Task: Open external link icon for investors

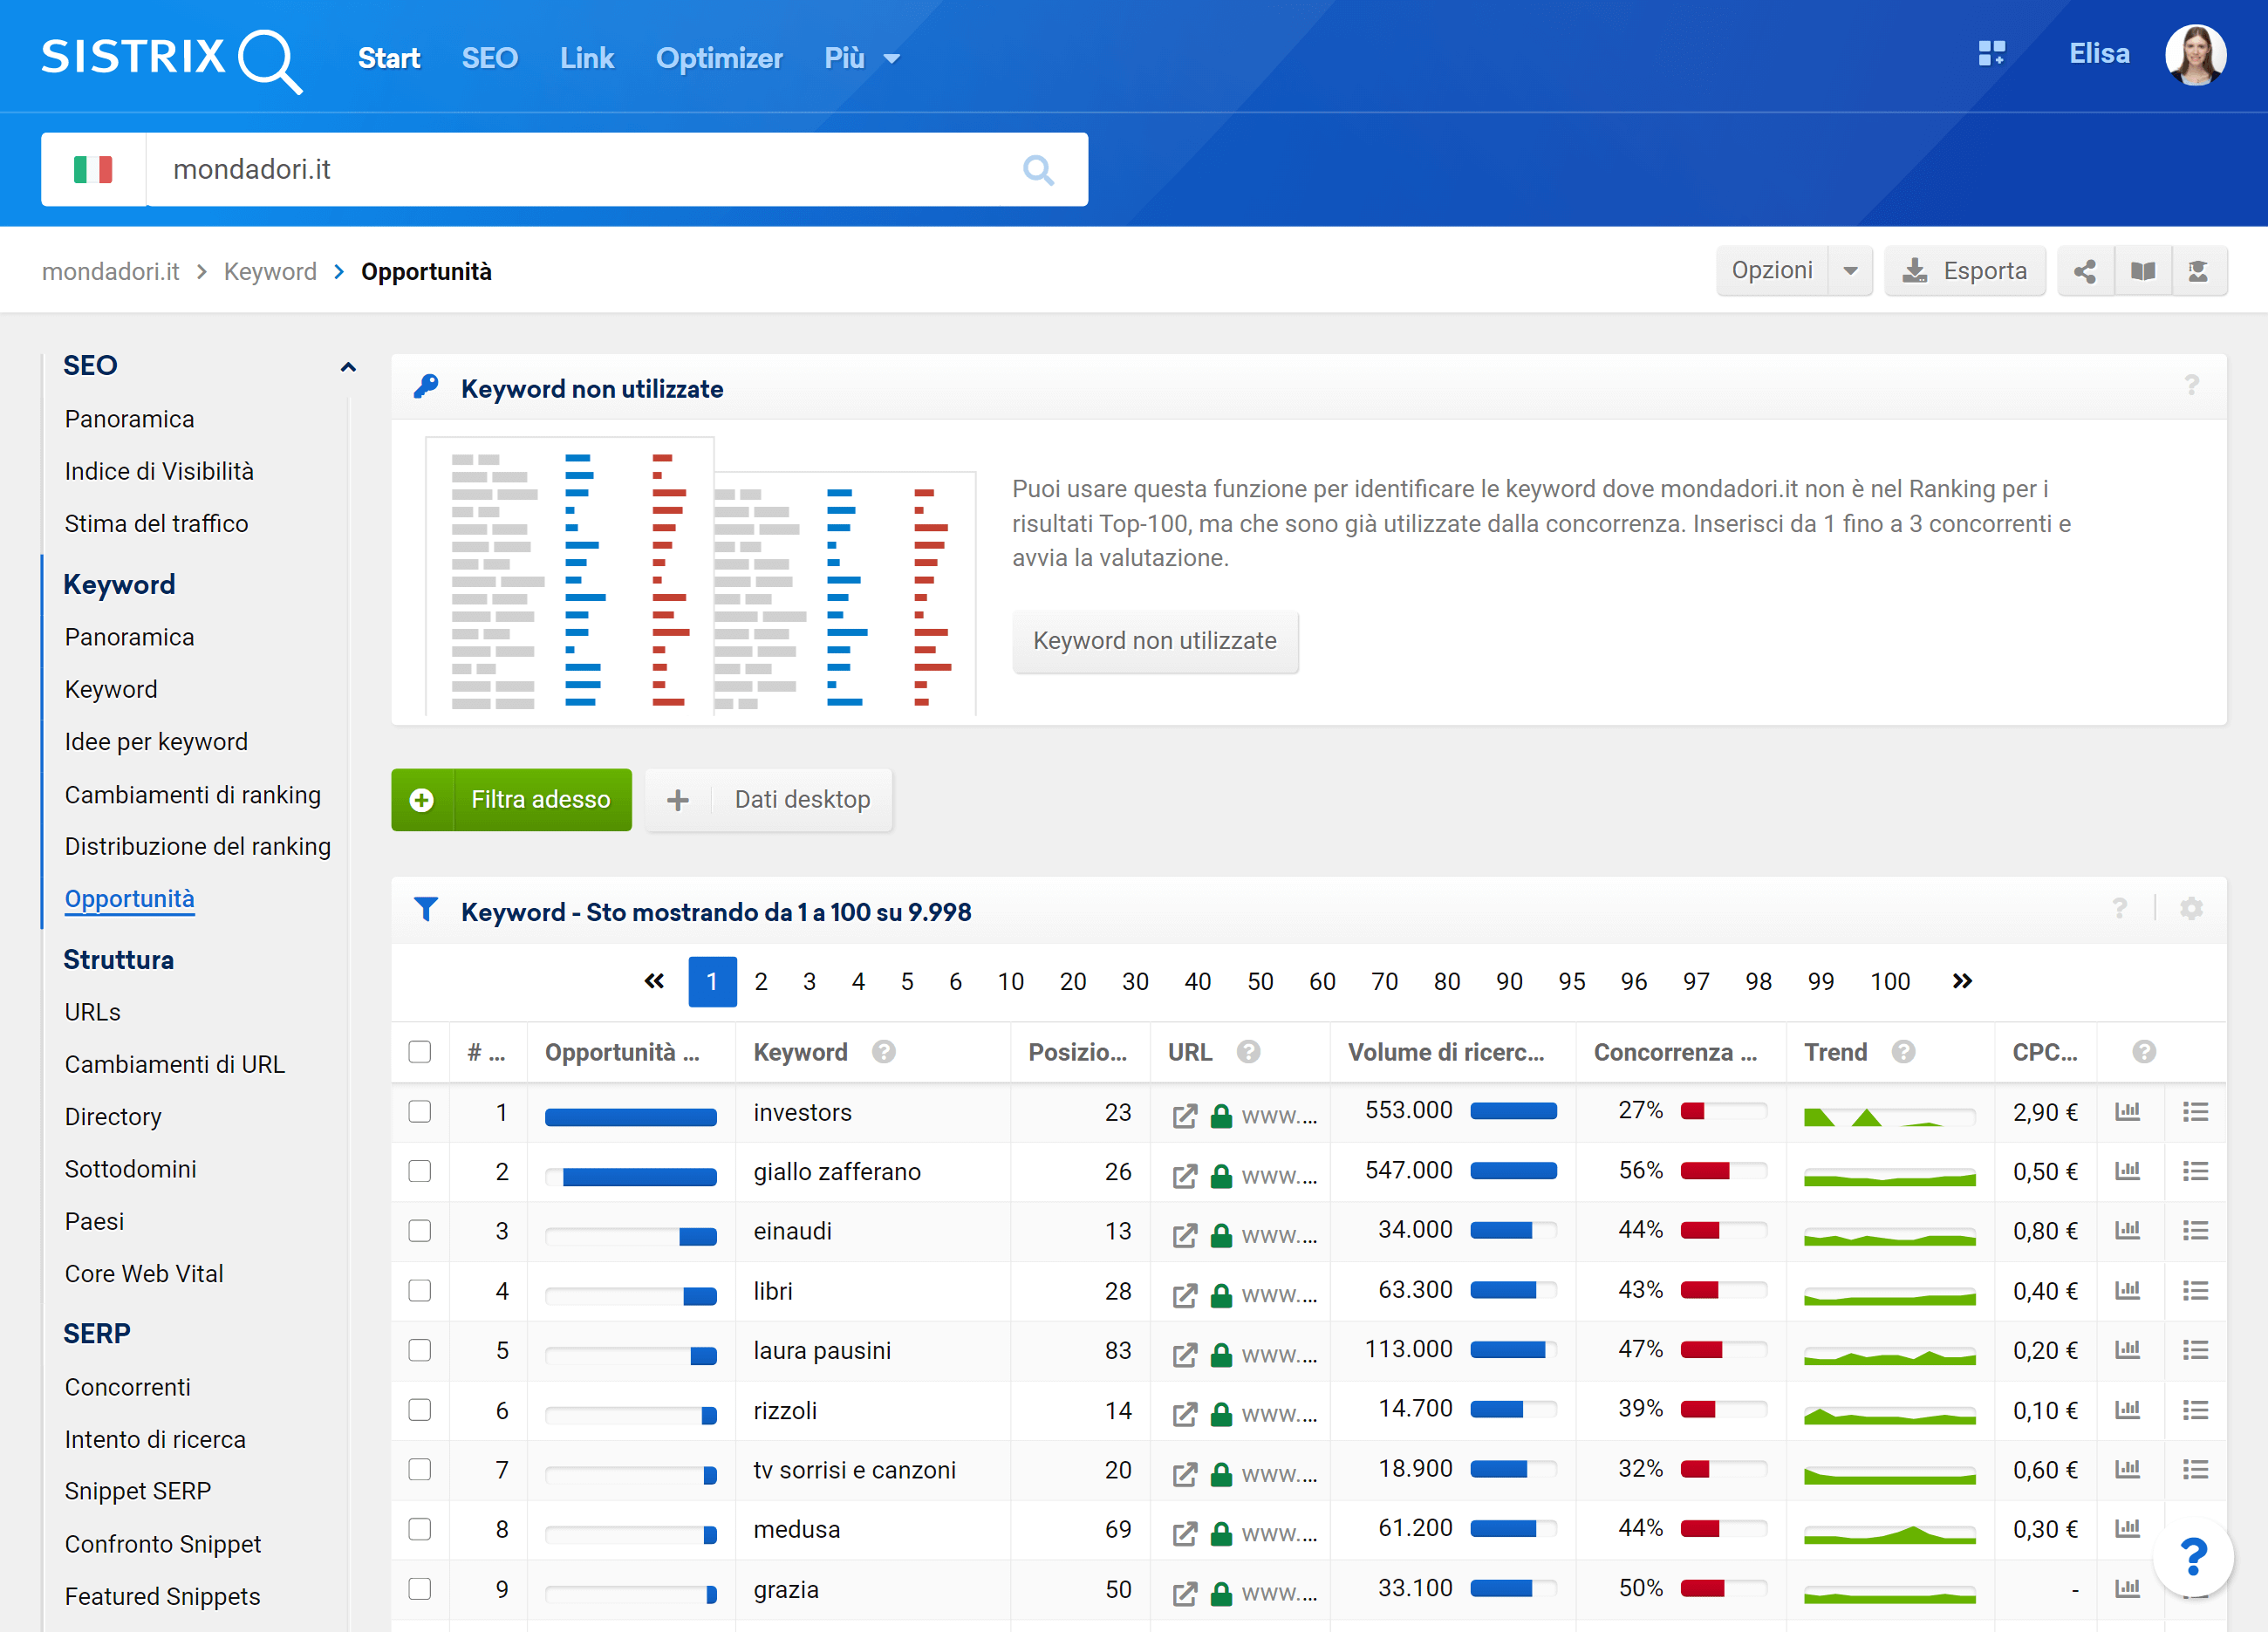Action: coord(1184,1115)
